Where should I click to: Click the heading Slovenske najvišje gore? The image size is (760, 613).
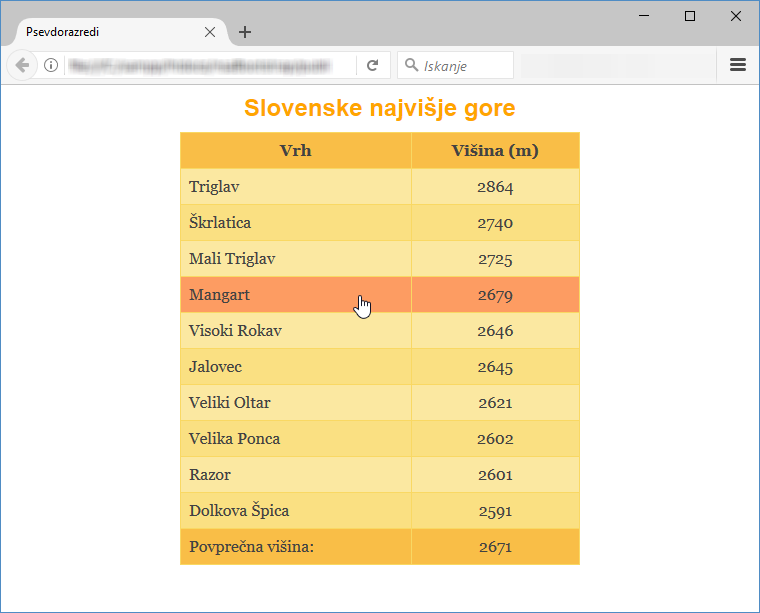[x=380, y=108]
